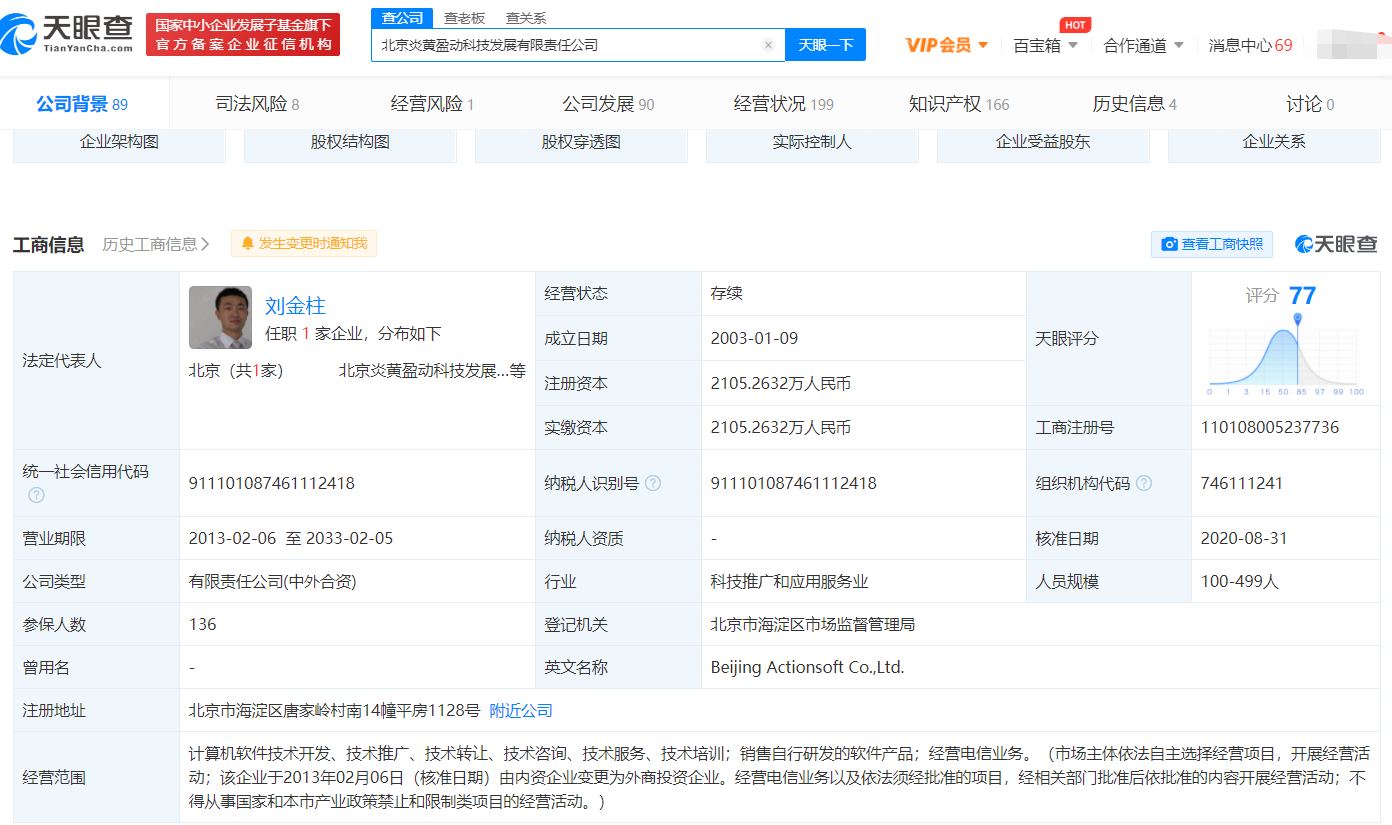Viewport: 1392px width, 825px height.
Task: Click 组织机构代码 value 746111241
Action: tap(1240, 483)
